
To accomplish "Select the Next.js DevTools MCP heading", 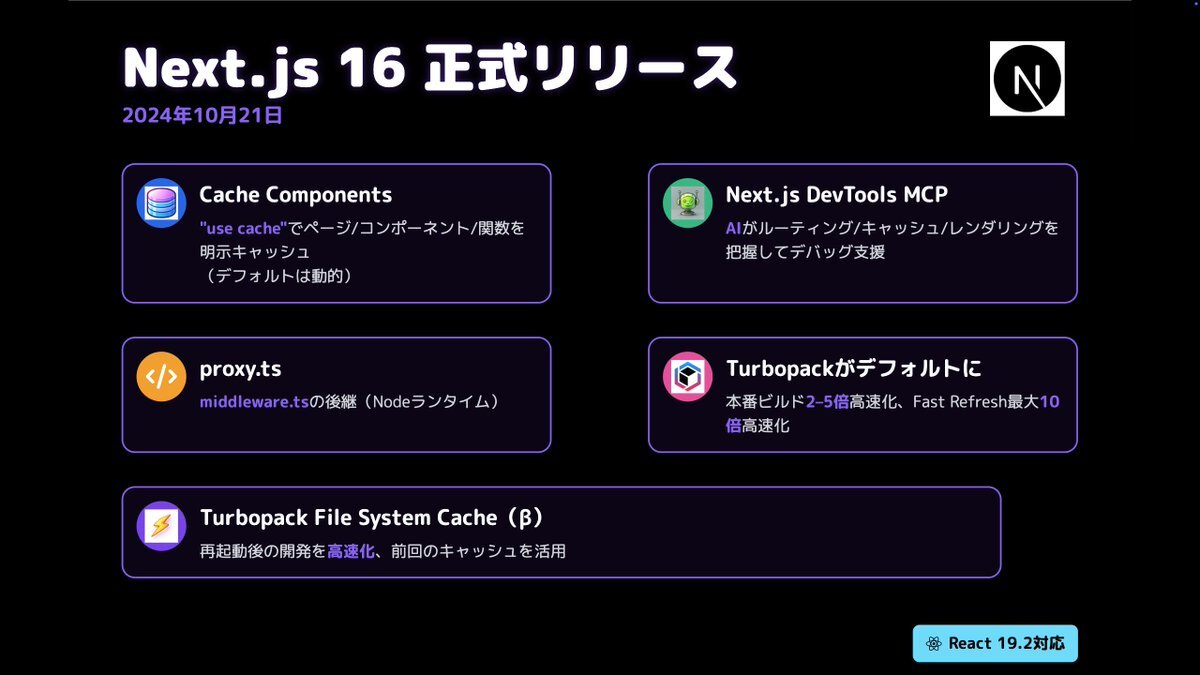I will [837, 195].
